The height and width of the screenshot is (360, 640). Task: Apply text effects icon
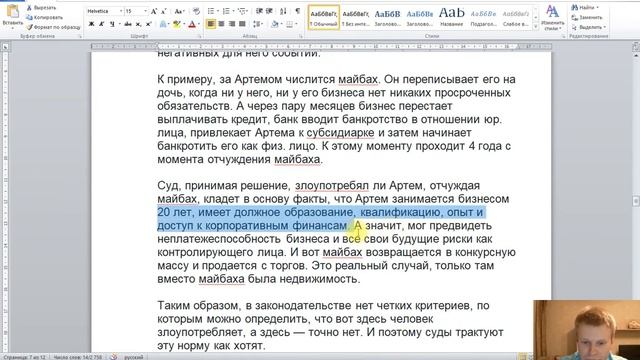coord(163,24)
